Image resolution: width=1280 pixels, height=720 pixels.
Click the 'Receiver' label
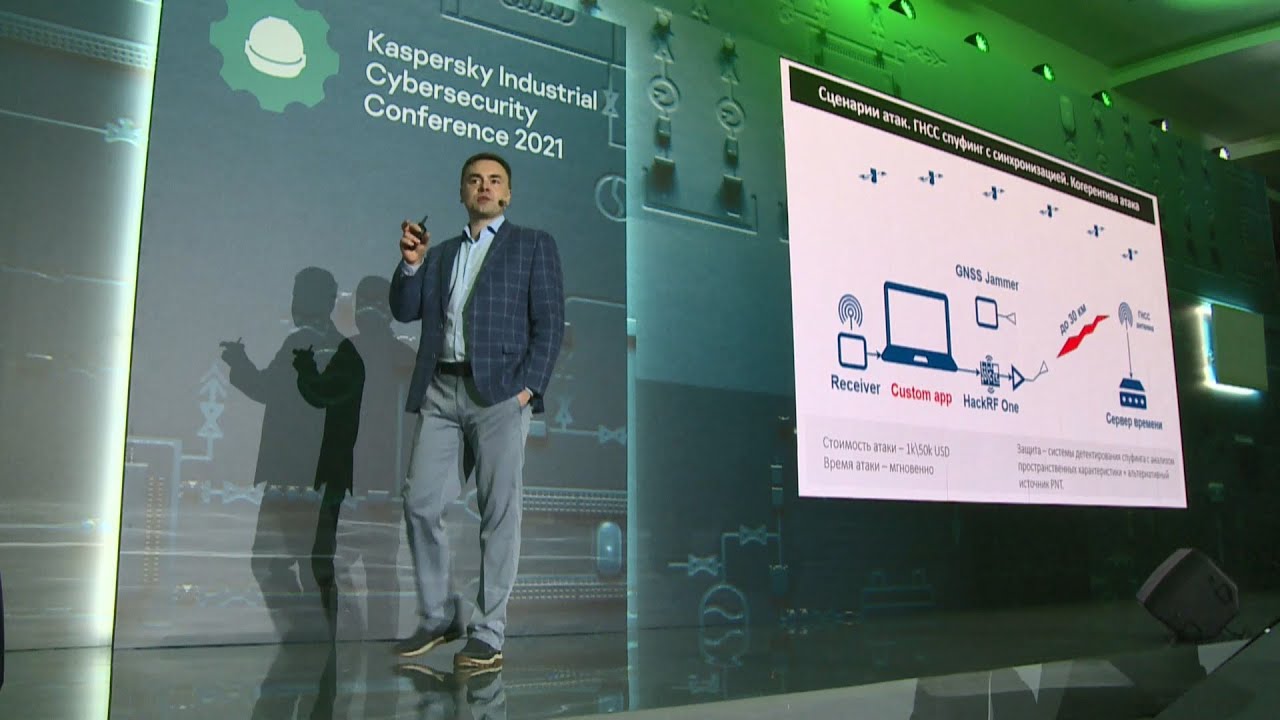(x=856, y=384)
